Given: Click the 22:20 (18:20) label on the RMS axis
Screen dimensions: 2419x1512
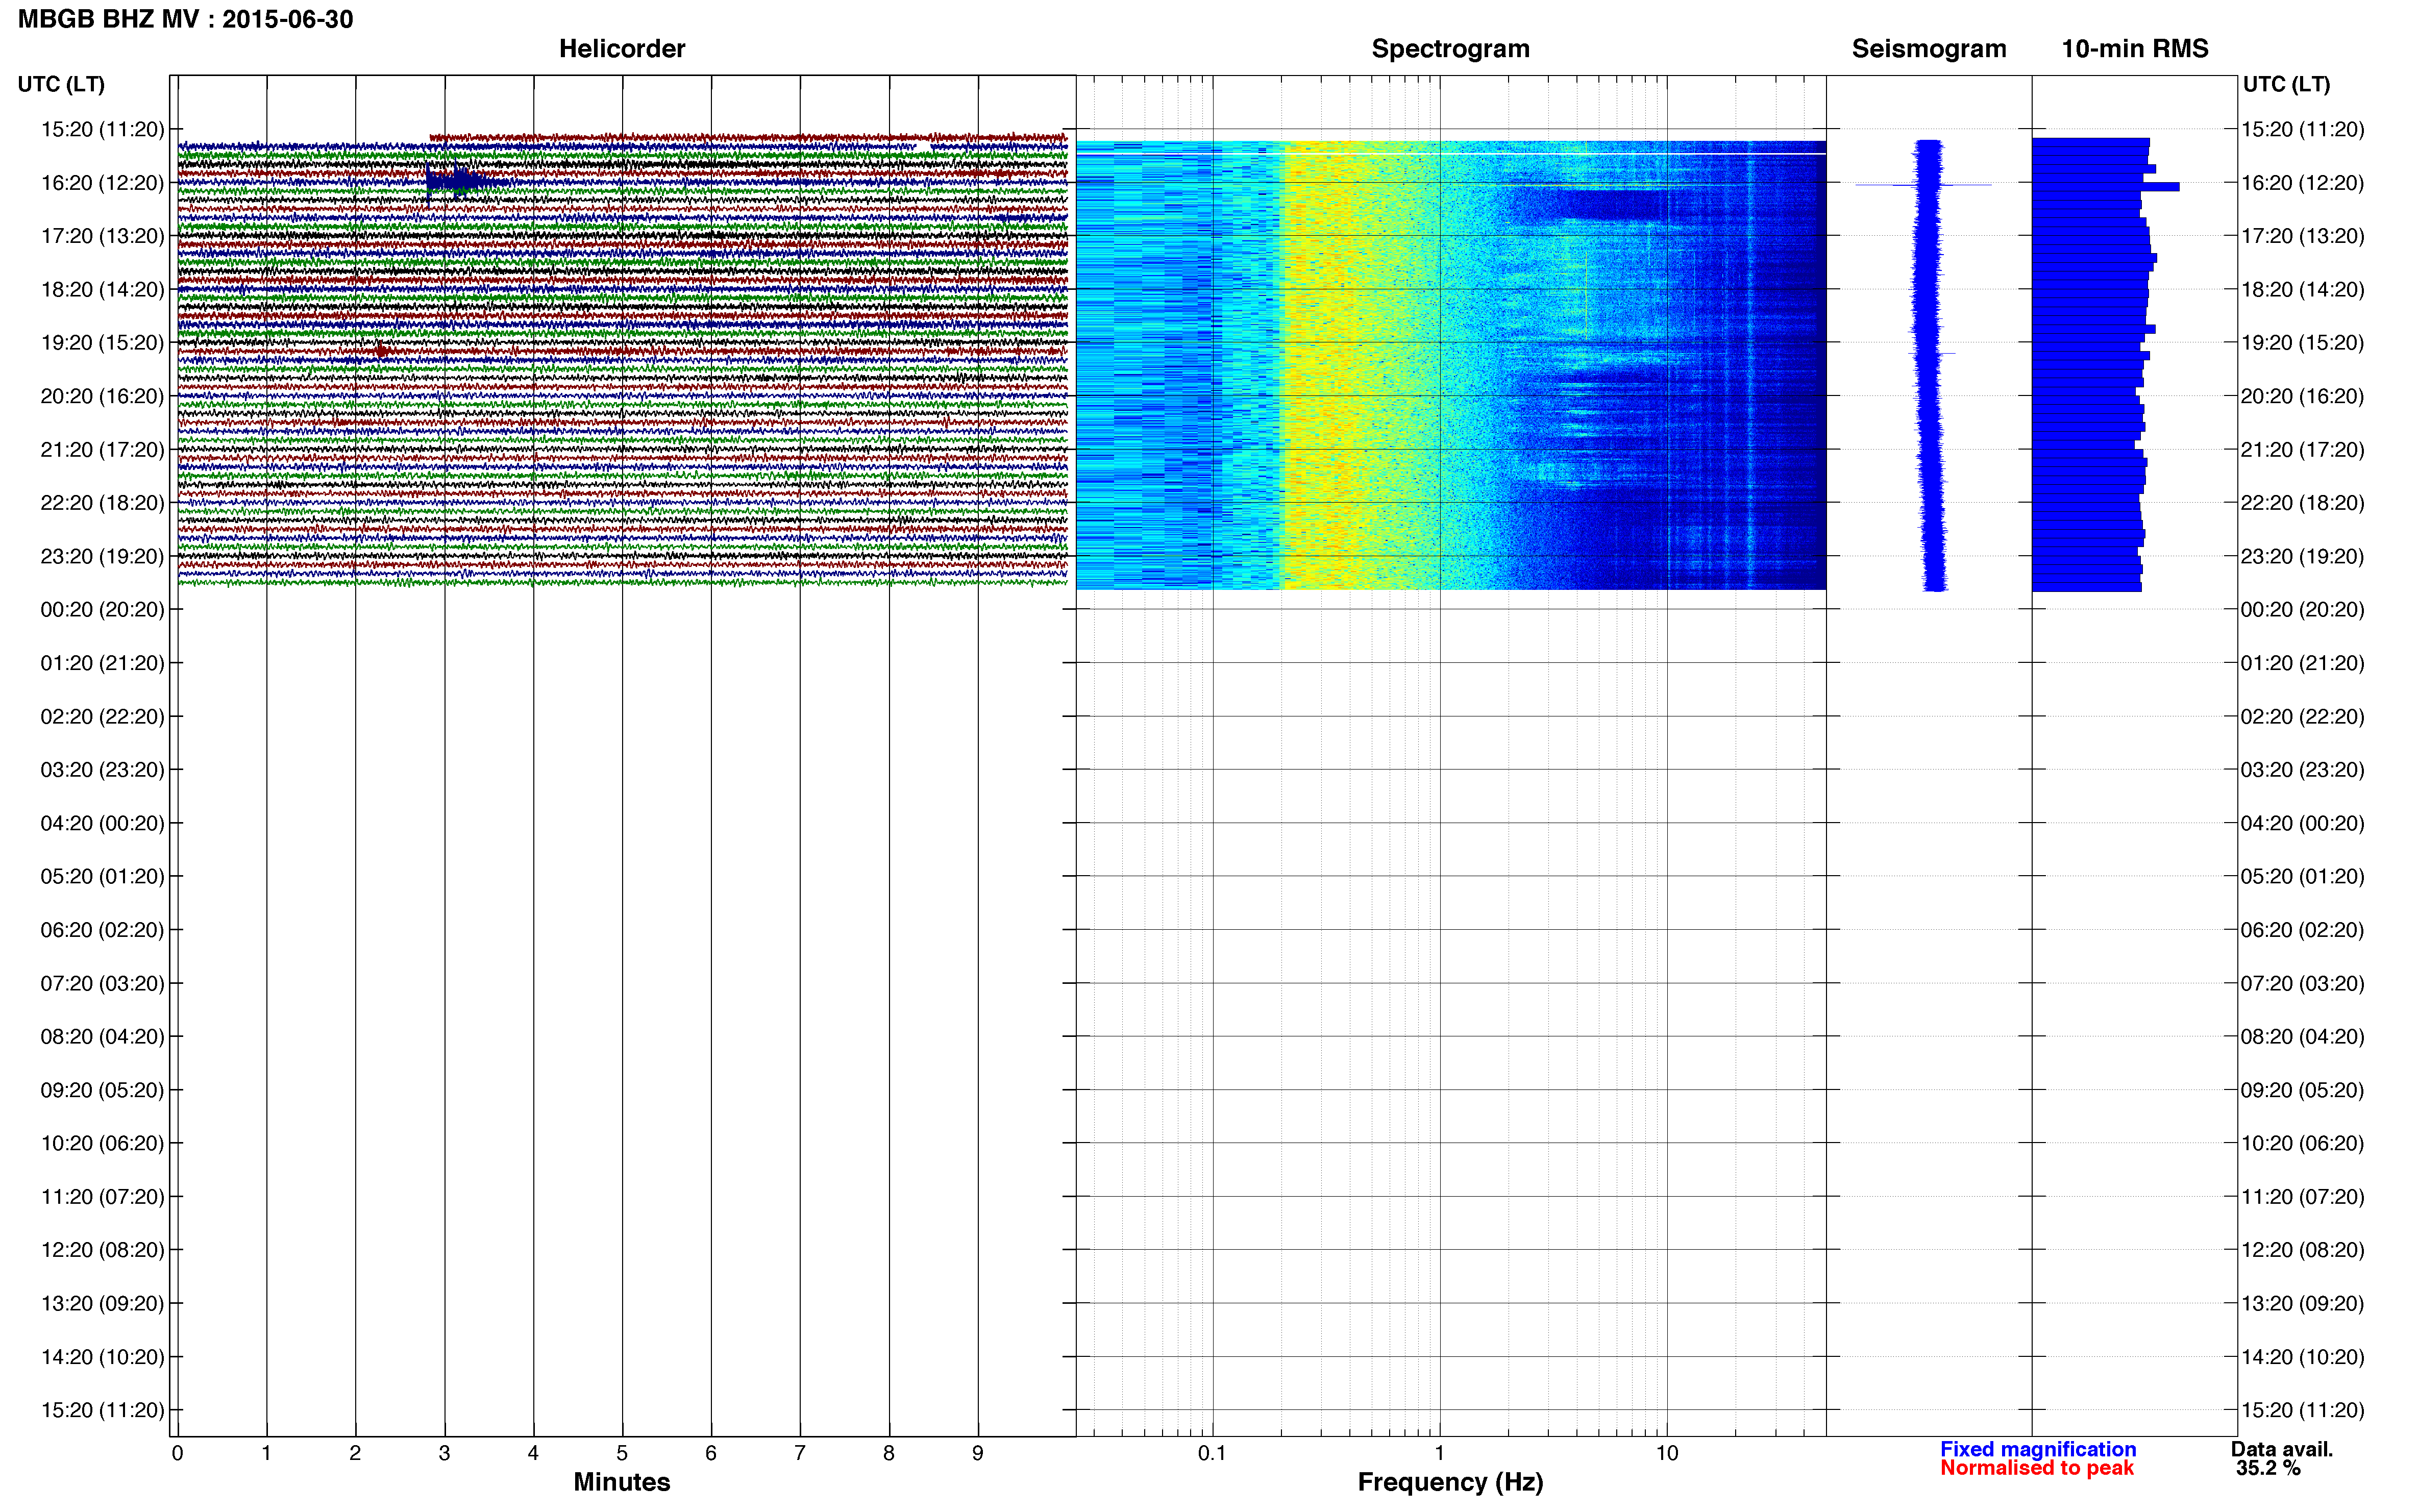Looking at the screenshot, I should (2302, 503).
